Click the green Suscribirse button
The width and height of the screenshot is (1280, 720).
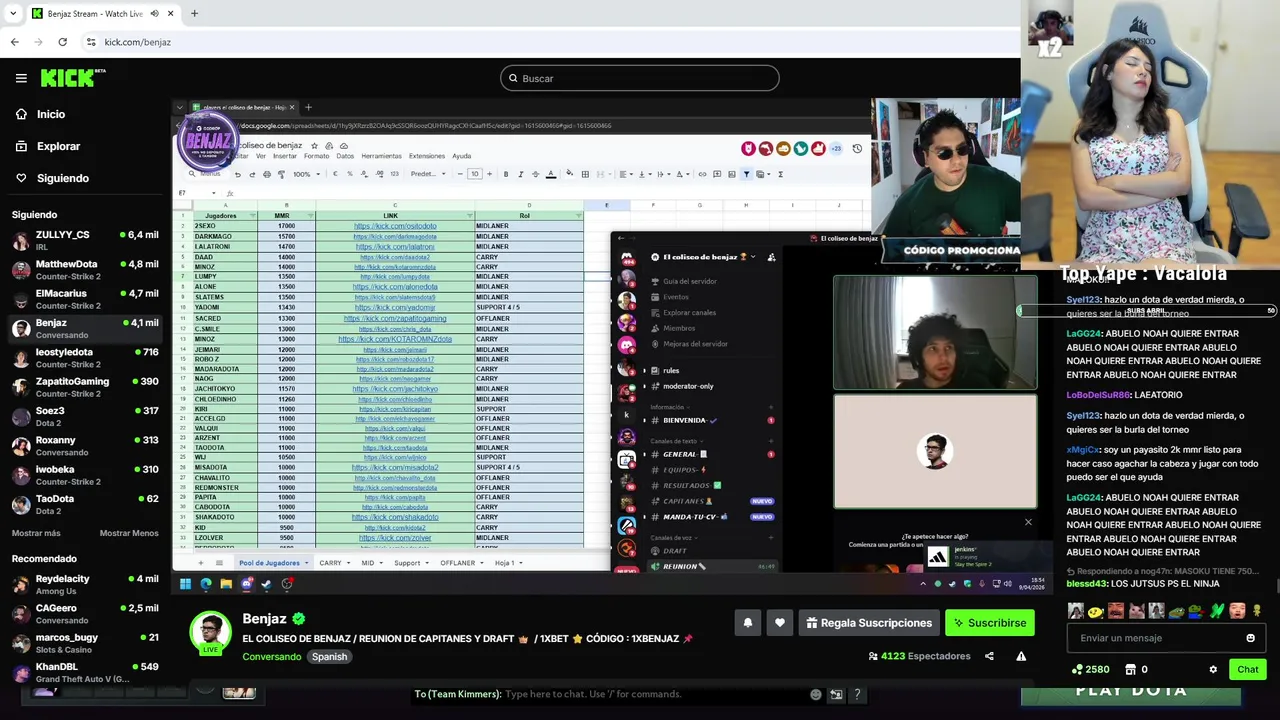[x=990, y=623]
